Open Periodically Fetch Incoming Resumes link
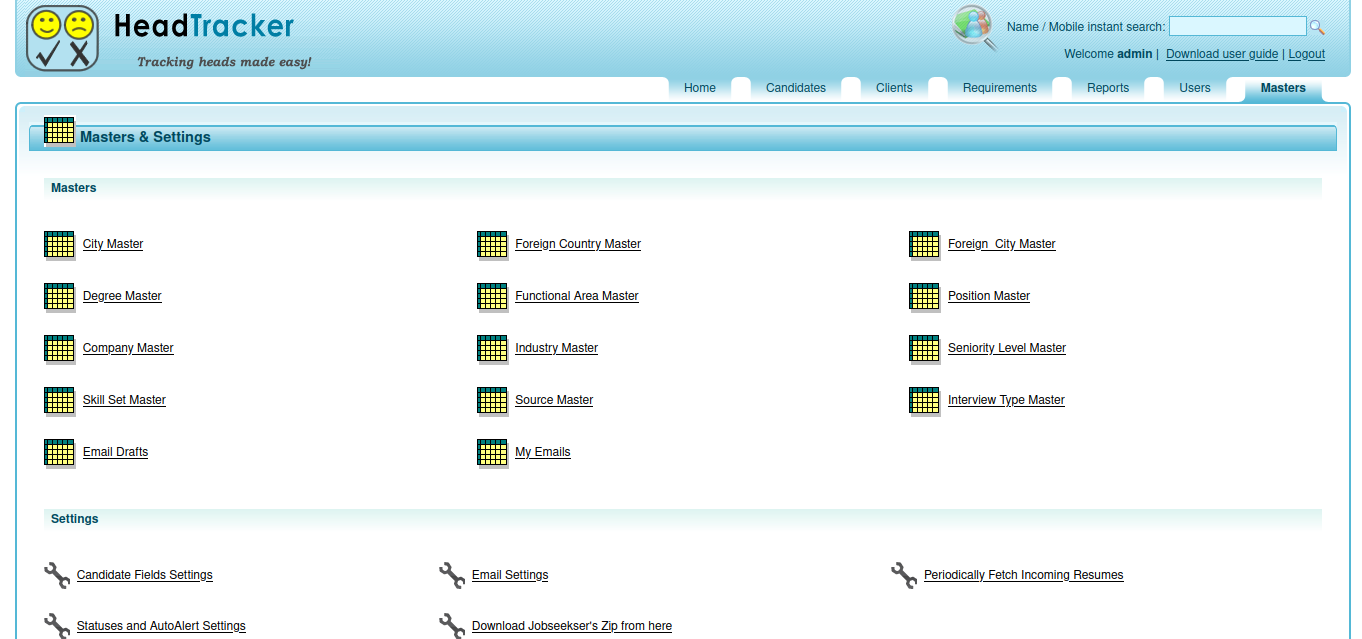 (1024, 575)
